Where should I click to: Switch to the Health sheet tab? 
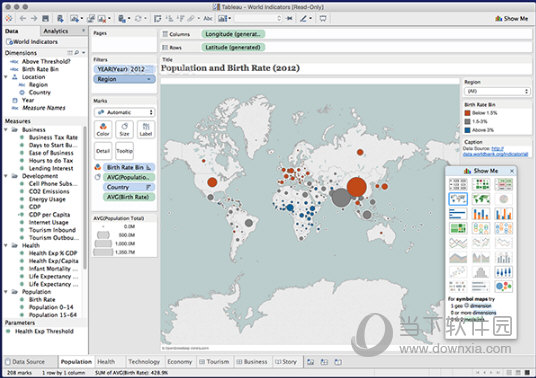(x=106, y=362)
